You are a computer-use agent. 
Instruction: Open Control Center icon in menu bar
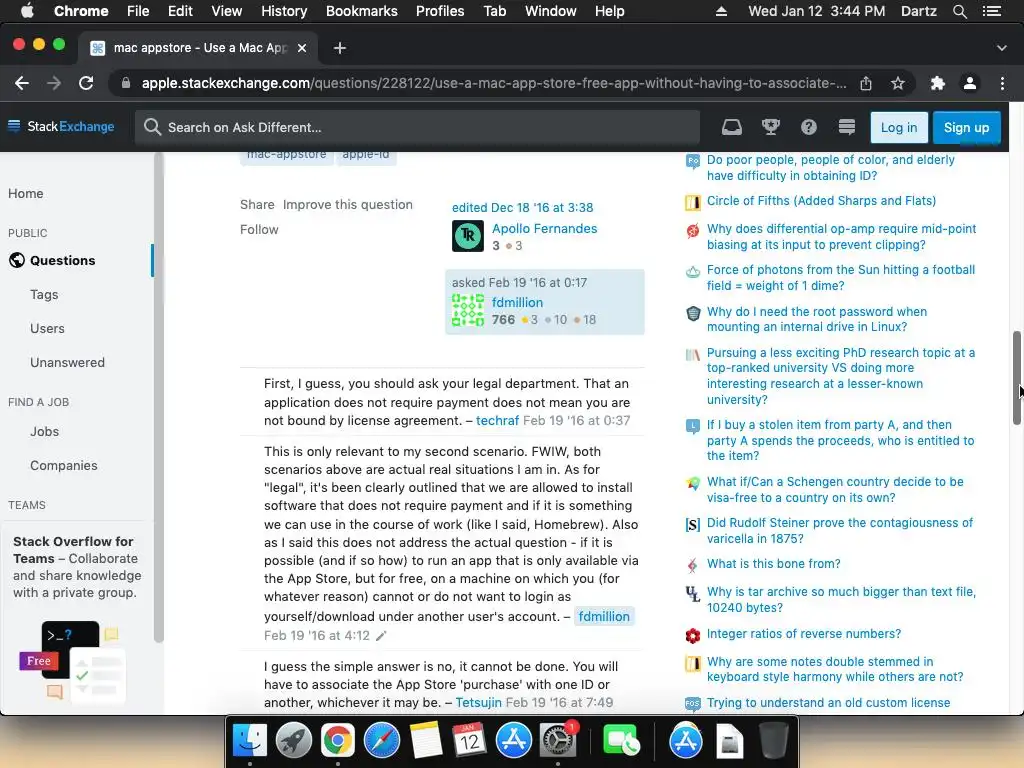pos(991,11)
